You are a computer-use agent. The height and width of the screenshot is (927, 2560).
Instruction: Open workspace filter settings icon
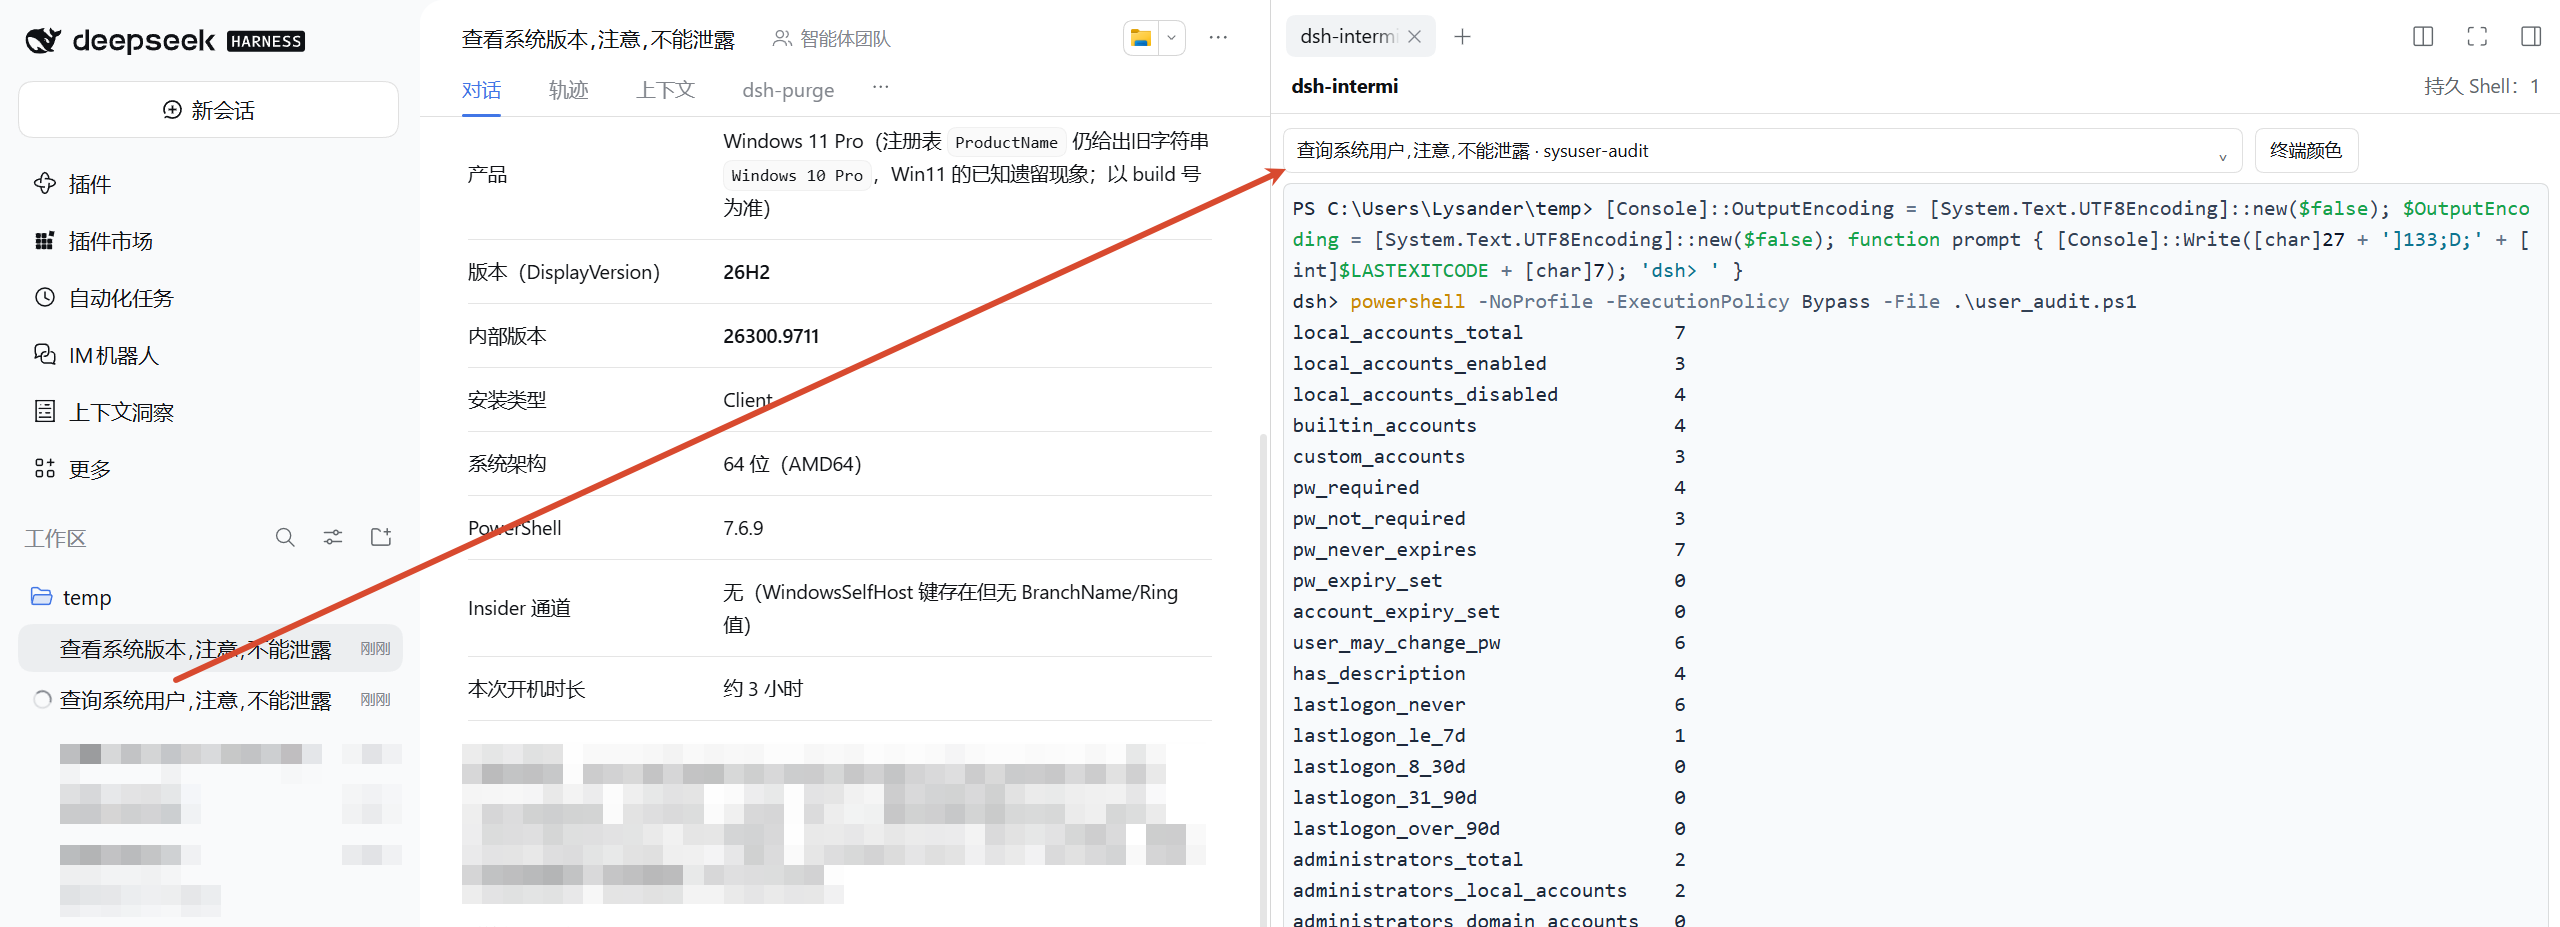tap(333, 538)
